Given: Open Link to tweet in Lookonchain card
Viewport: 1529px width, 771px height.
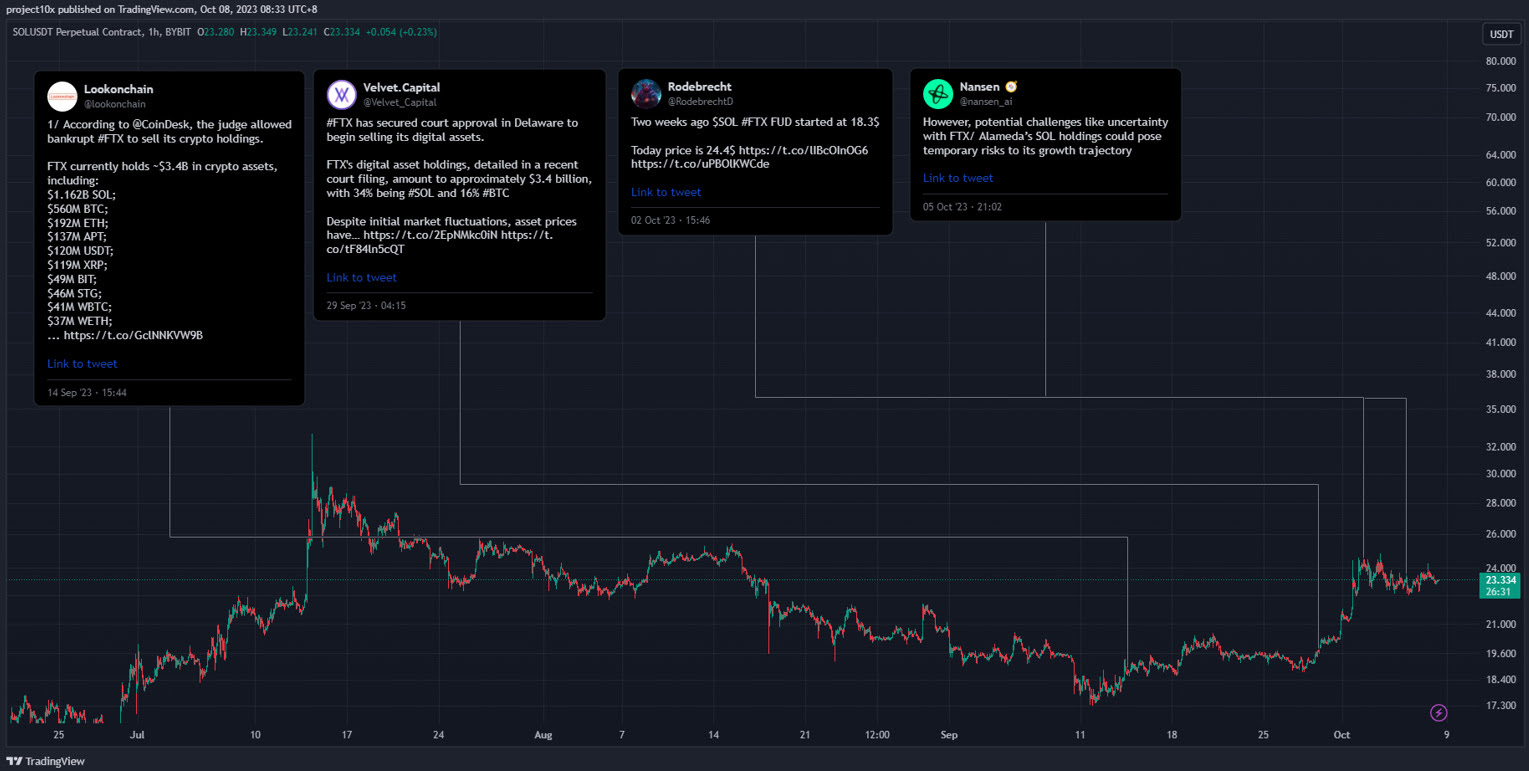Looking at the screenshot, I should 82,364.
